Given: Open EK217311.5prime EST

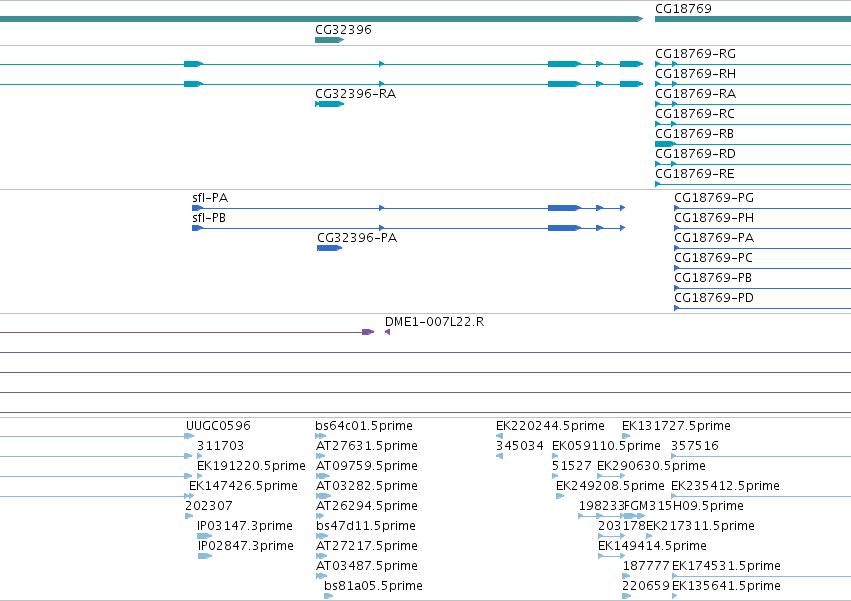Looking at the screenshot, I should click(x=700, y=526).
